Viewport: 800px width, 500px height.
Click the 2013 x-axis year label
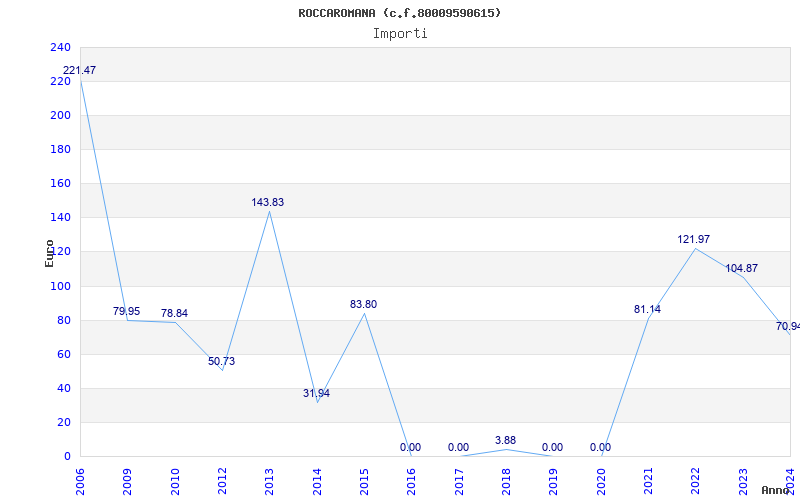pos(269,482)
